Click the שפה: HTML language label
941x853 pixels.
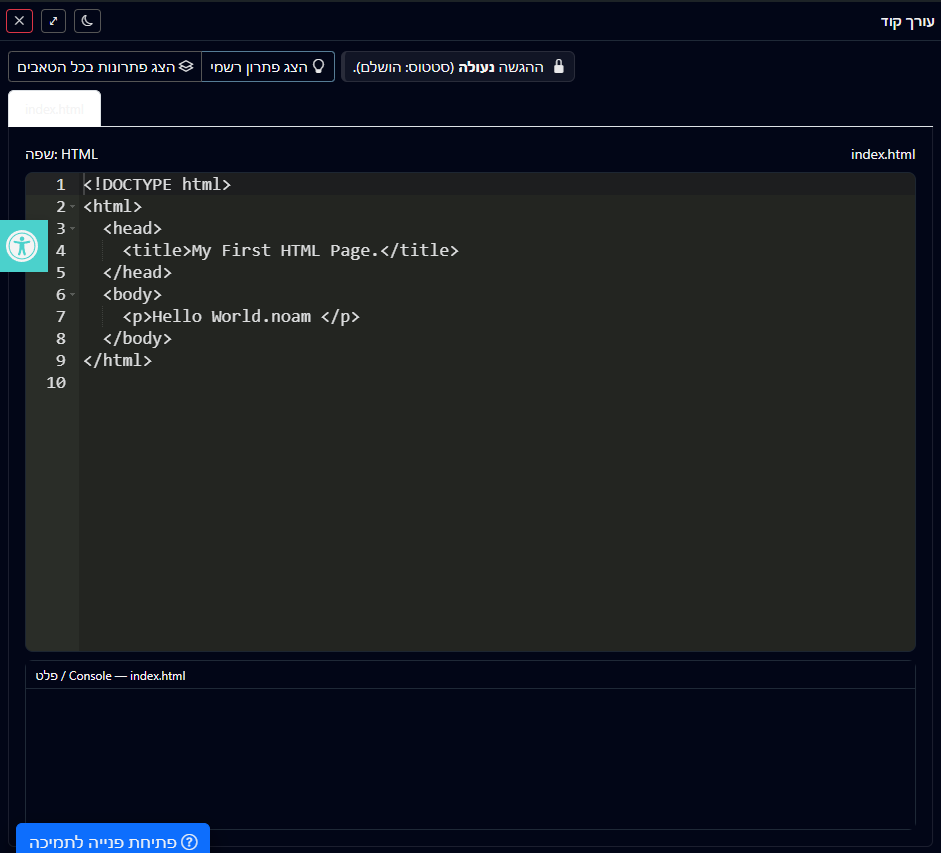coord(61,154)
